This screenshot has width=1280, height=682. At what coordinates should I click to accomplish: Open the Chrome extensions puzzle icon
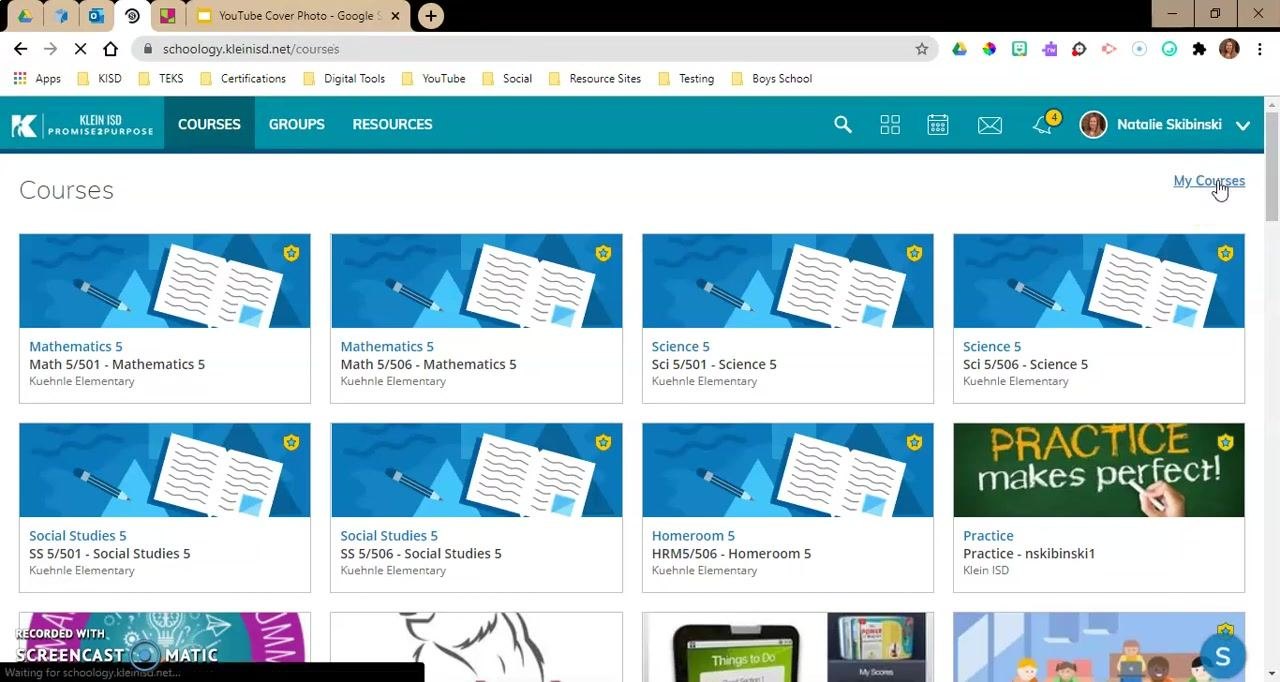pyautogui.click(x=1199, y=48)
